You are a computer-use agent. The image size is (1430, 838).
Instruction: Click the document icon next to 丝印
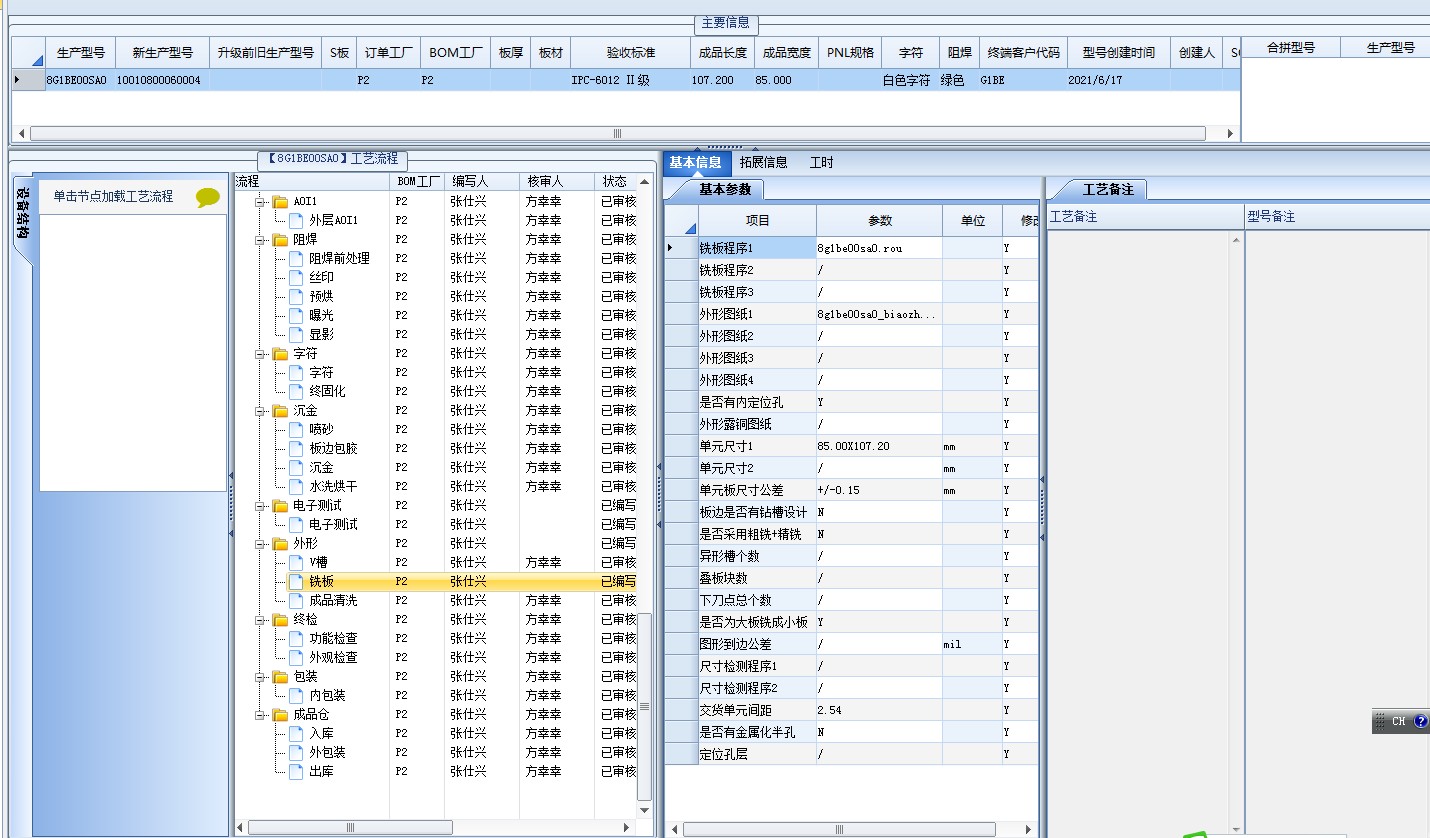coord(296,277)
